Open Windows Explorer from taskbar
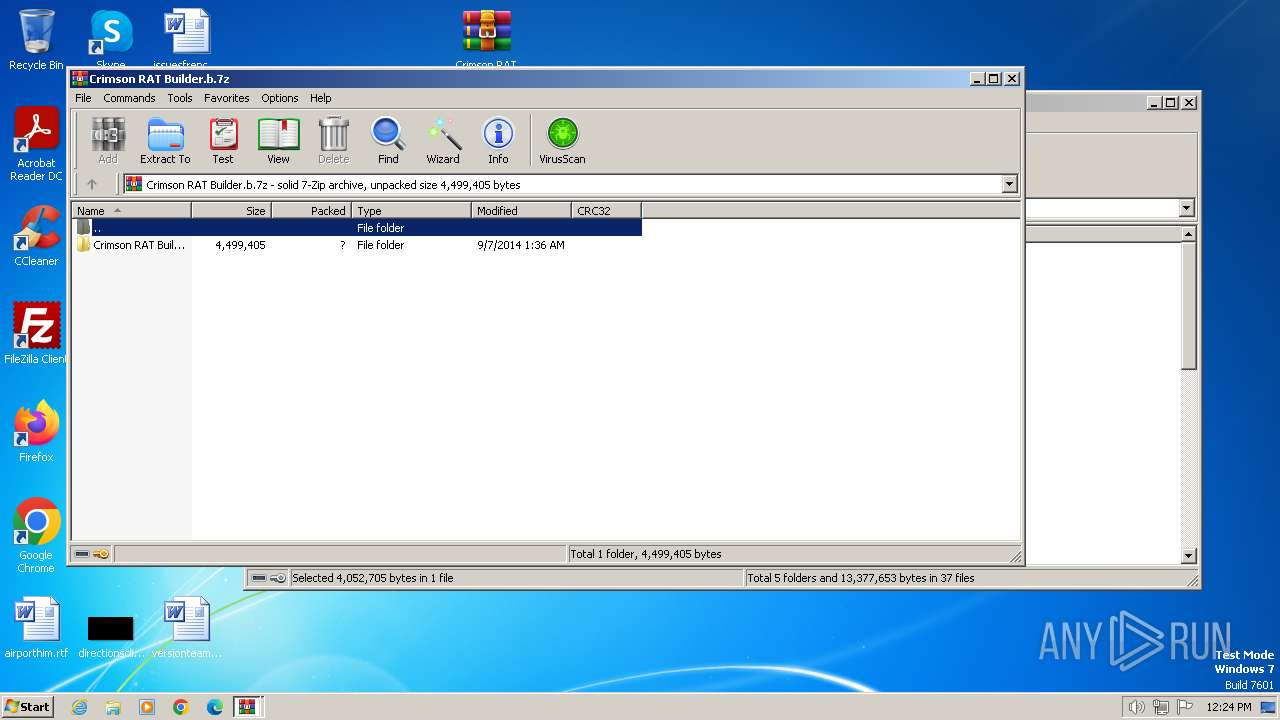 [113, 707]
